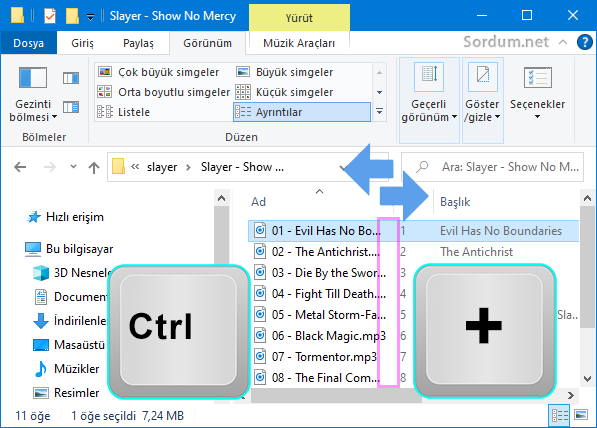Open the Geçerli görünüm dropdown
The width and height of the screenshot is (597, 428).
(429, 100)
